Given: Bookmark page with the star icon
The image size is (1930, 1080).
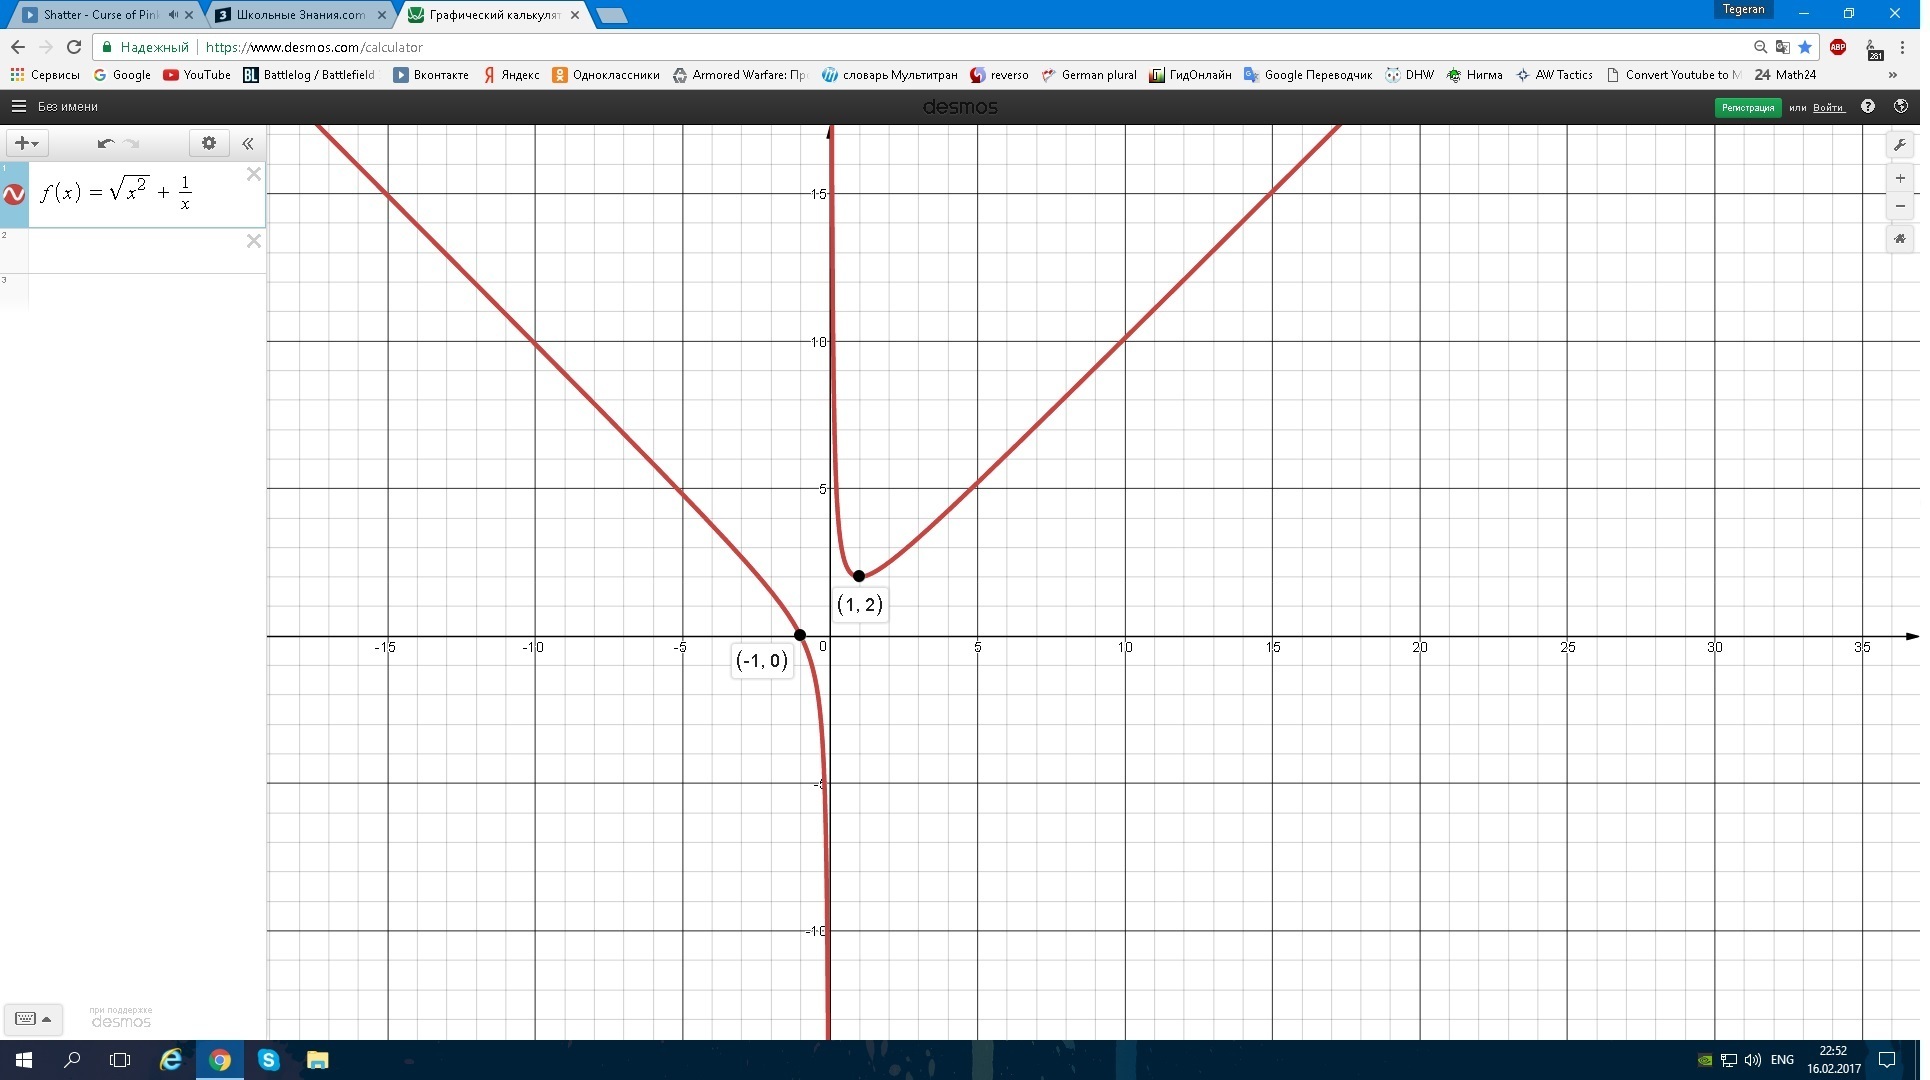Looking at the screenshot, I should pyautogui.click(x=1804, y=47).
